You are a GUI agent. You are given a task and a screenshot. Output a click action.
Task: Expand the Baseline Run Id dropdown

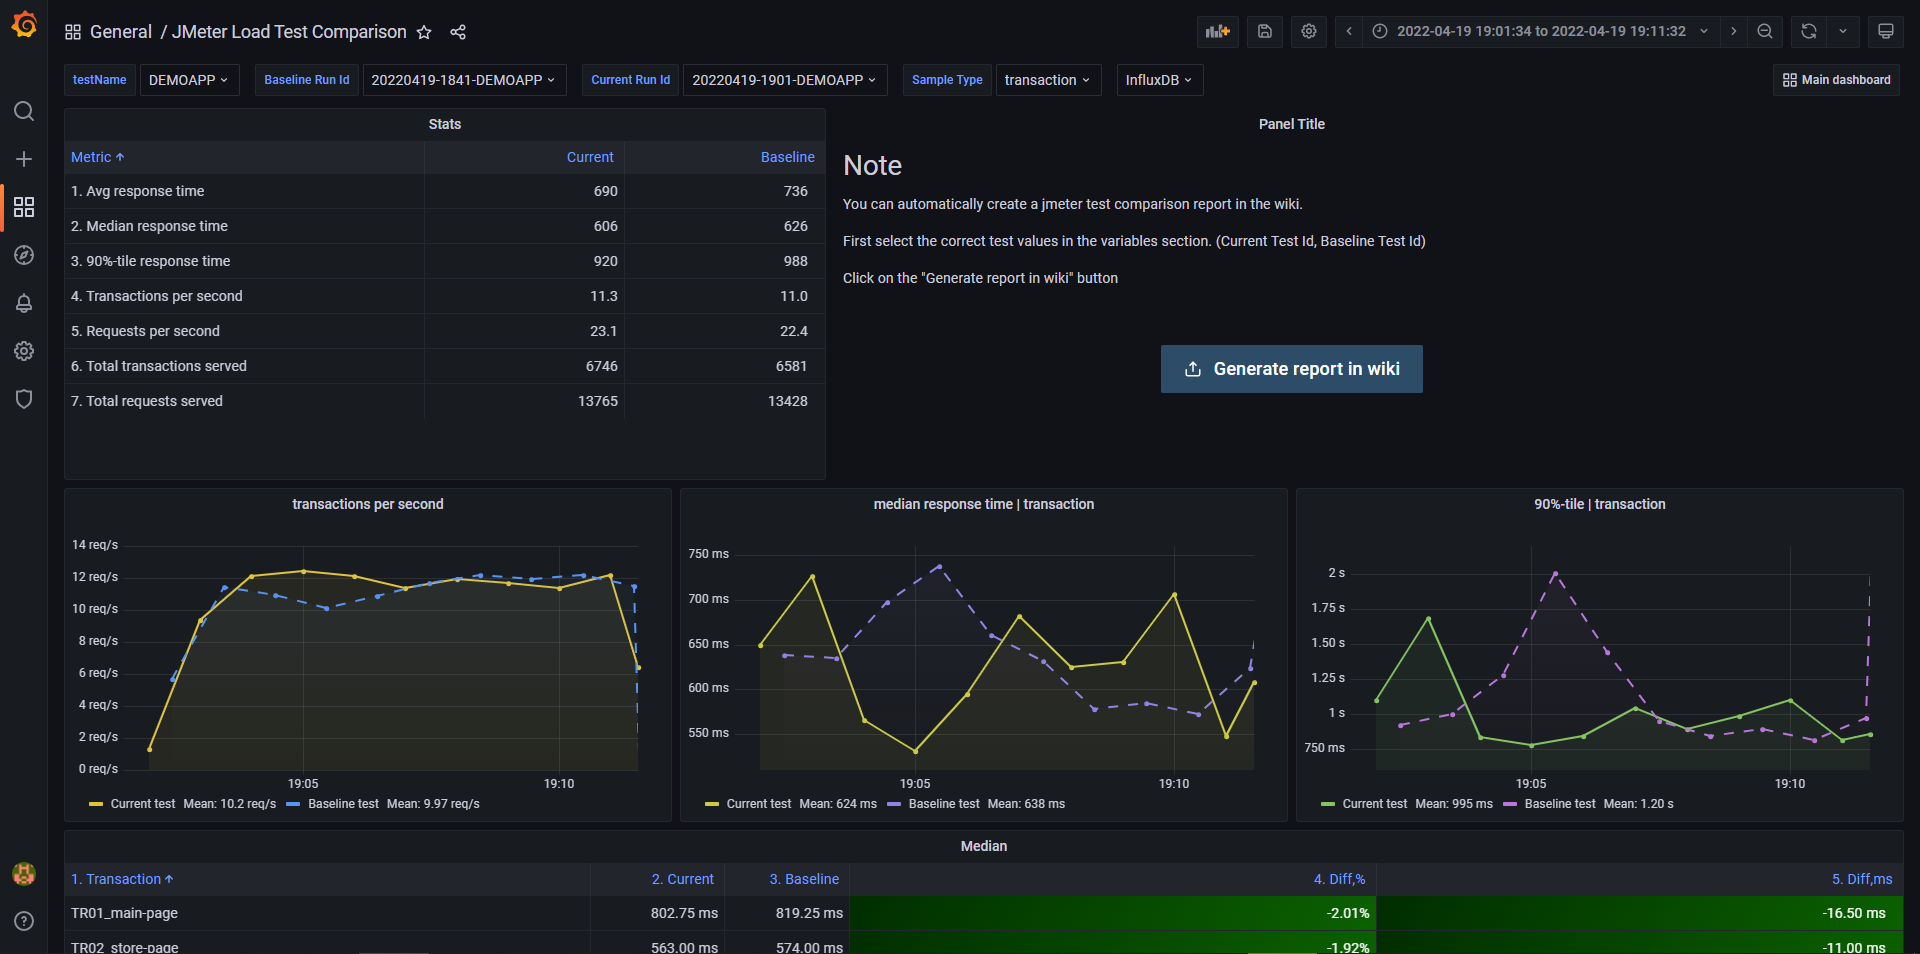point(464,80)
